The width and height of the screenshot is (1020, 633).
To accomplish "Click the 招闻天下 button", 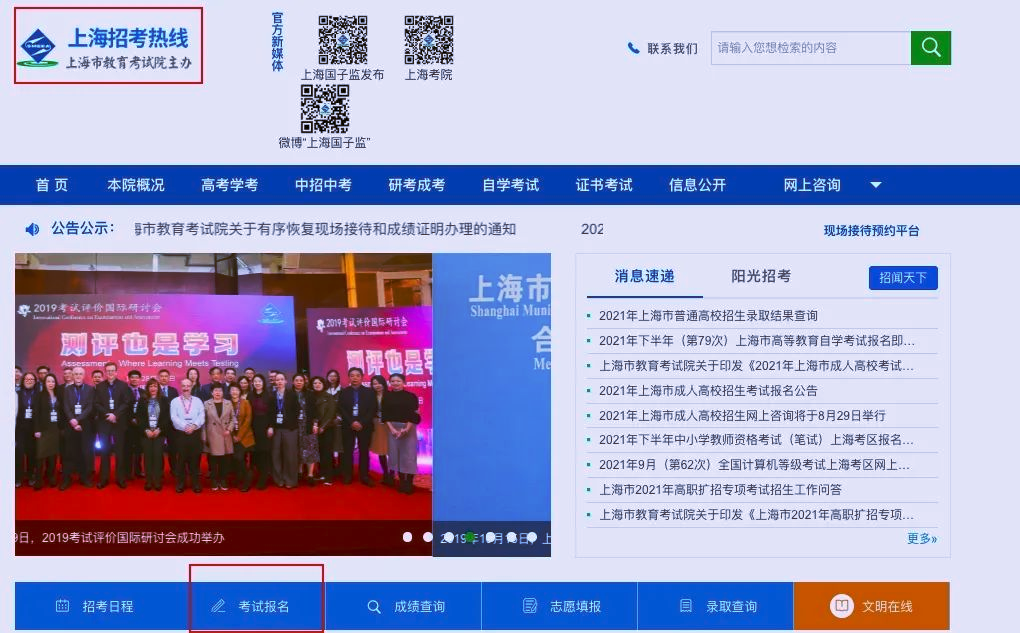I will 901,278.
